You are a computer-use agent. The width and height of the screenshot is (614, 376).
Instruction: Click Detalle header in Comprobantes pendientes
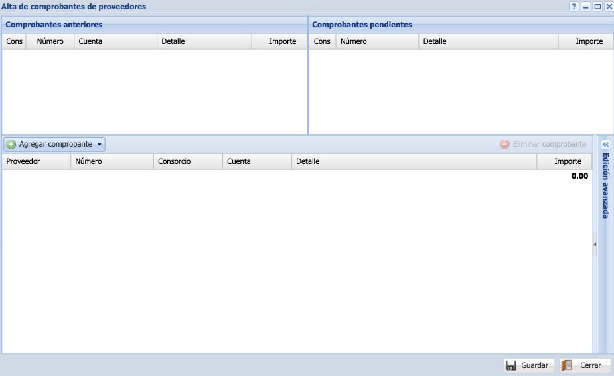tap(488, 42)
